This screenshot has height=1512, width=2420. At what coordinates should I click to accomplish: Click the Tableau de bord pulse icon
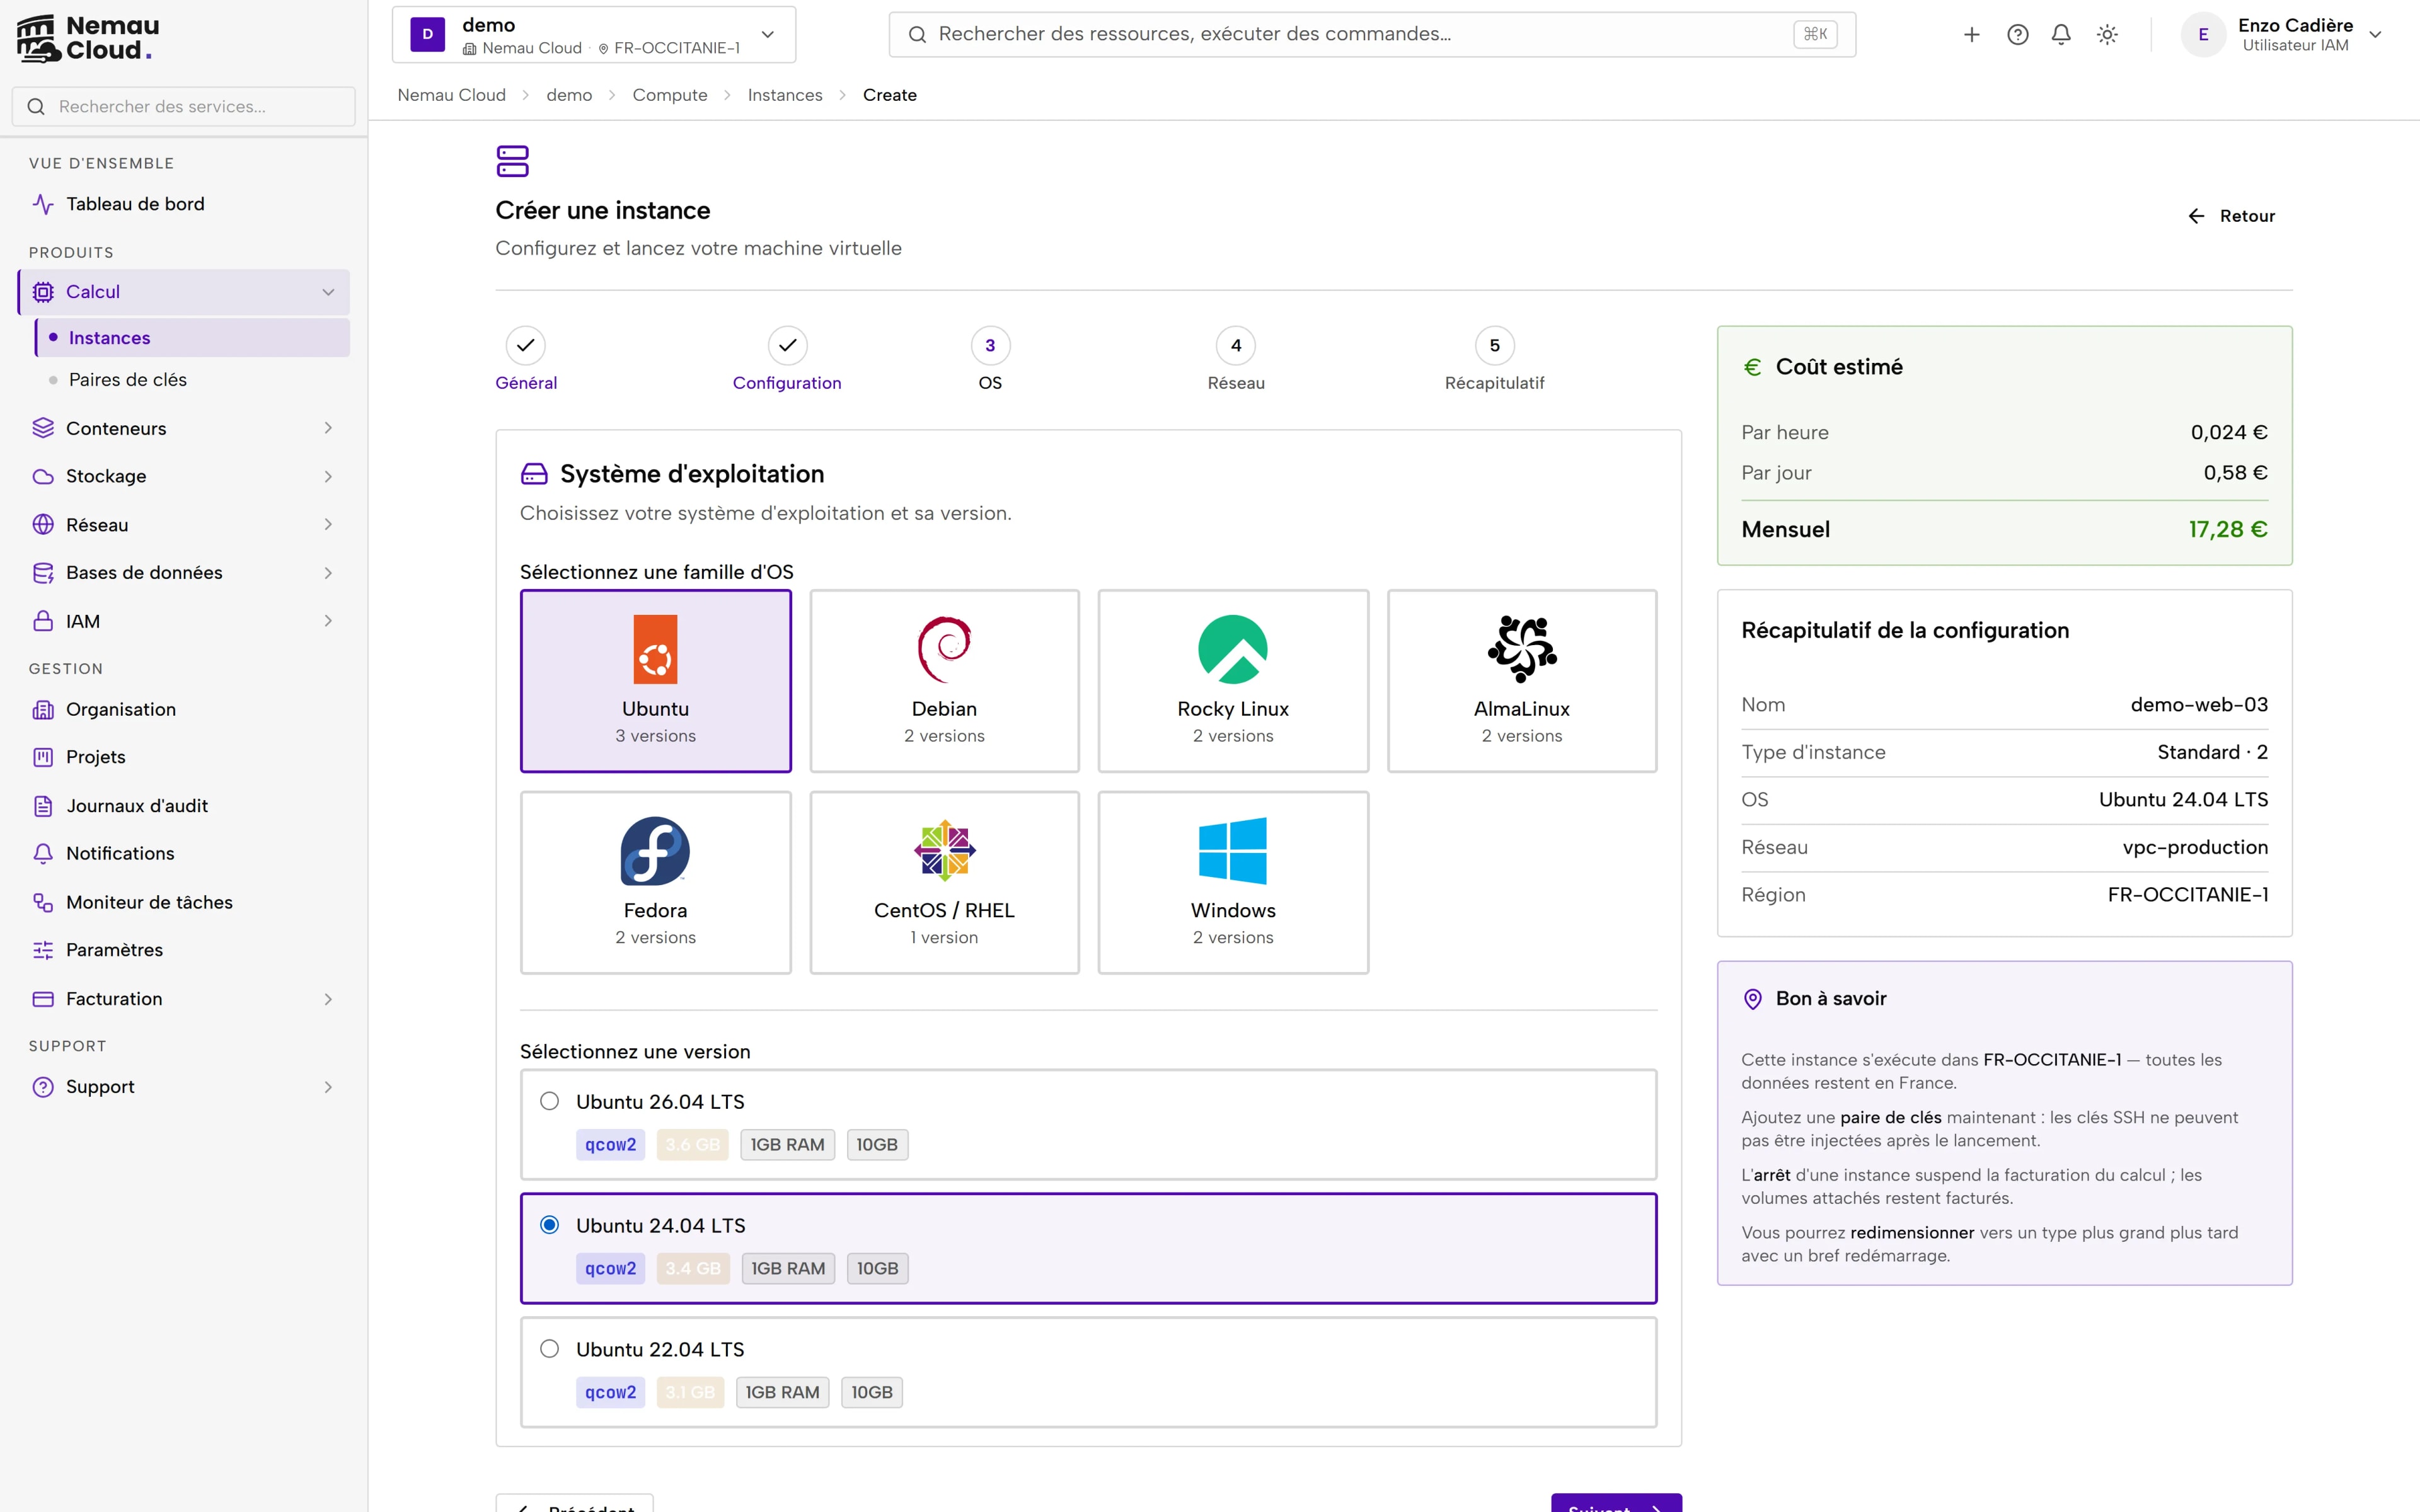click(43, 204)
